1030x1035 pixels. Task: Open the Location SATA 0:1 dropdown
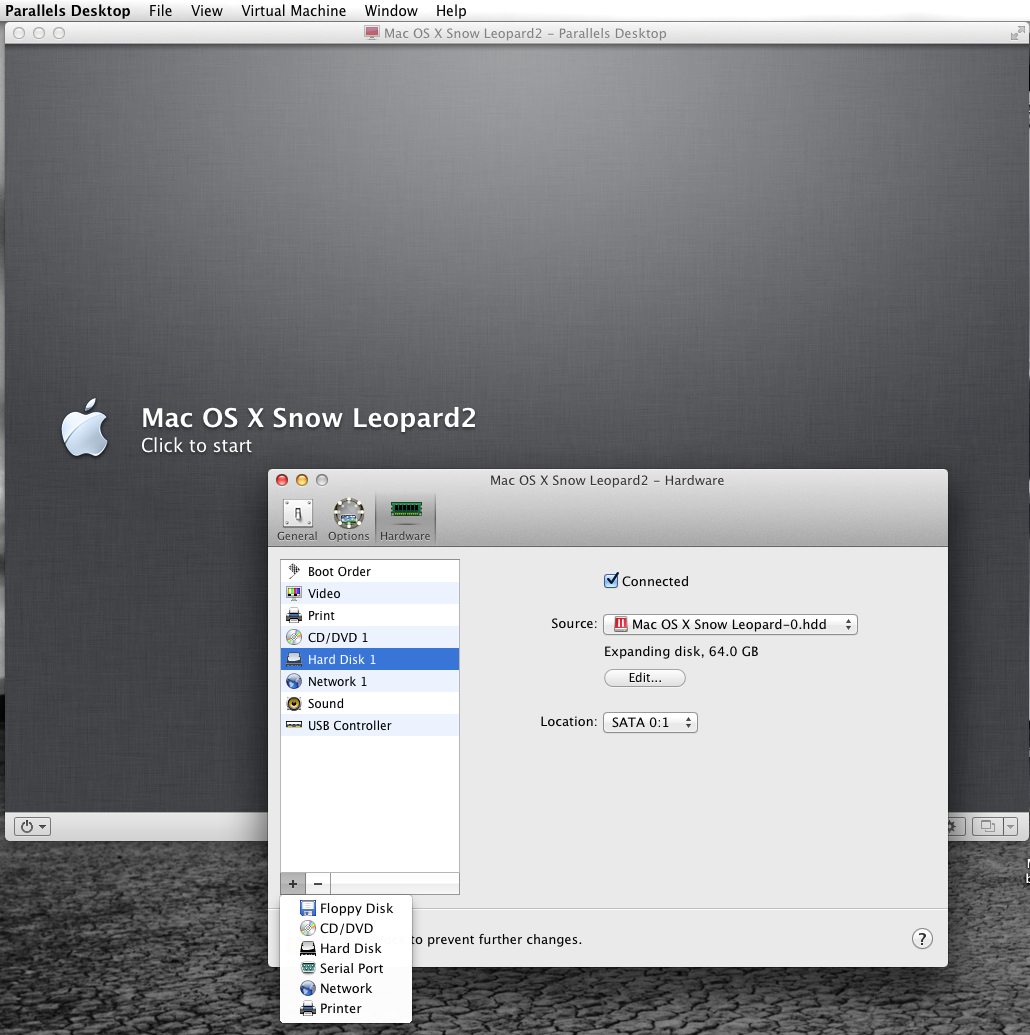[x=650, y=722]
